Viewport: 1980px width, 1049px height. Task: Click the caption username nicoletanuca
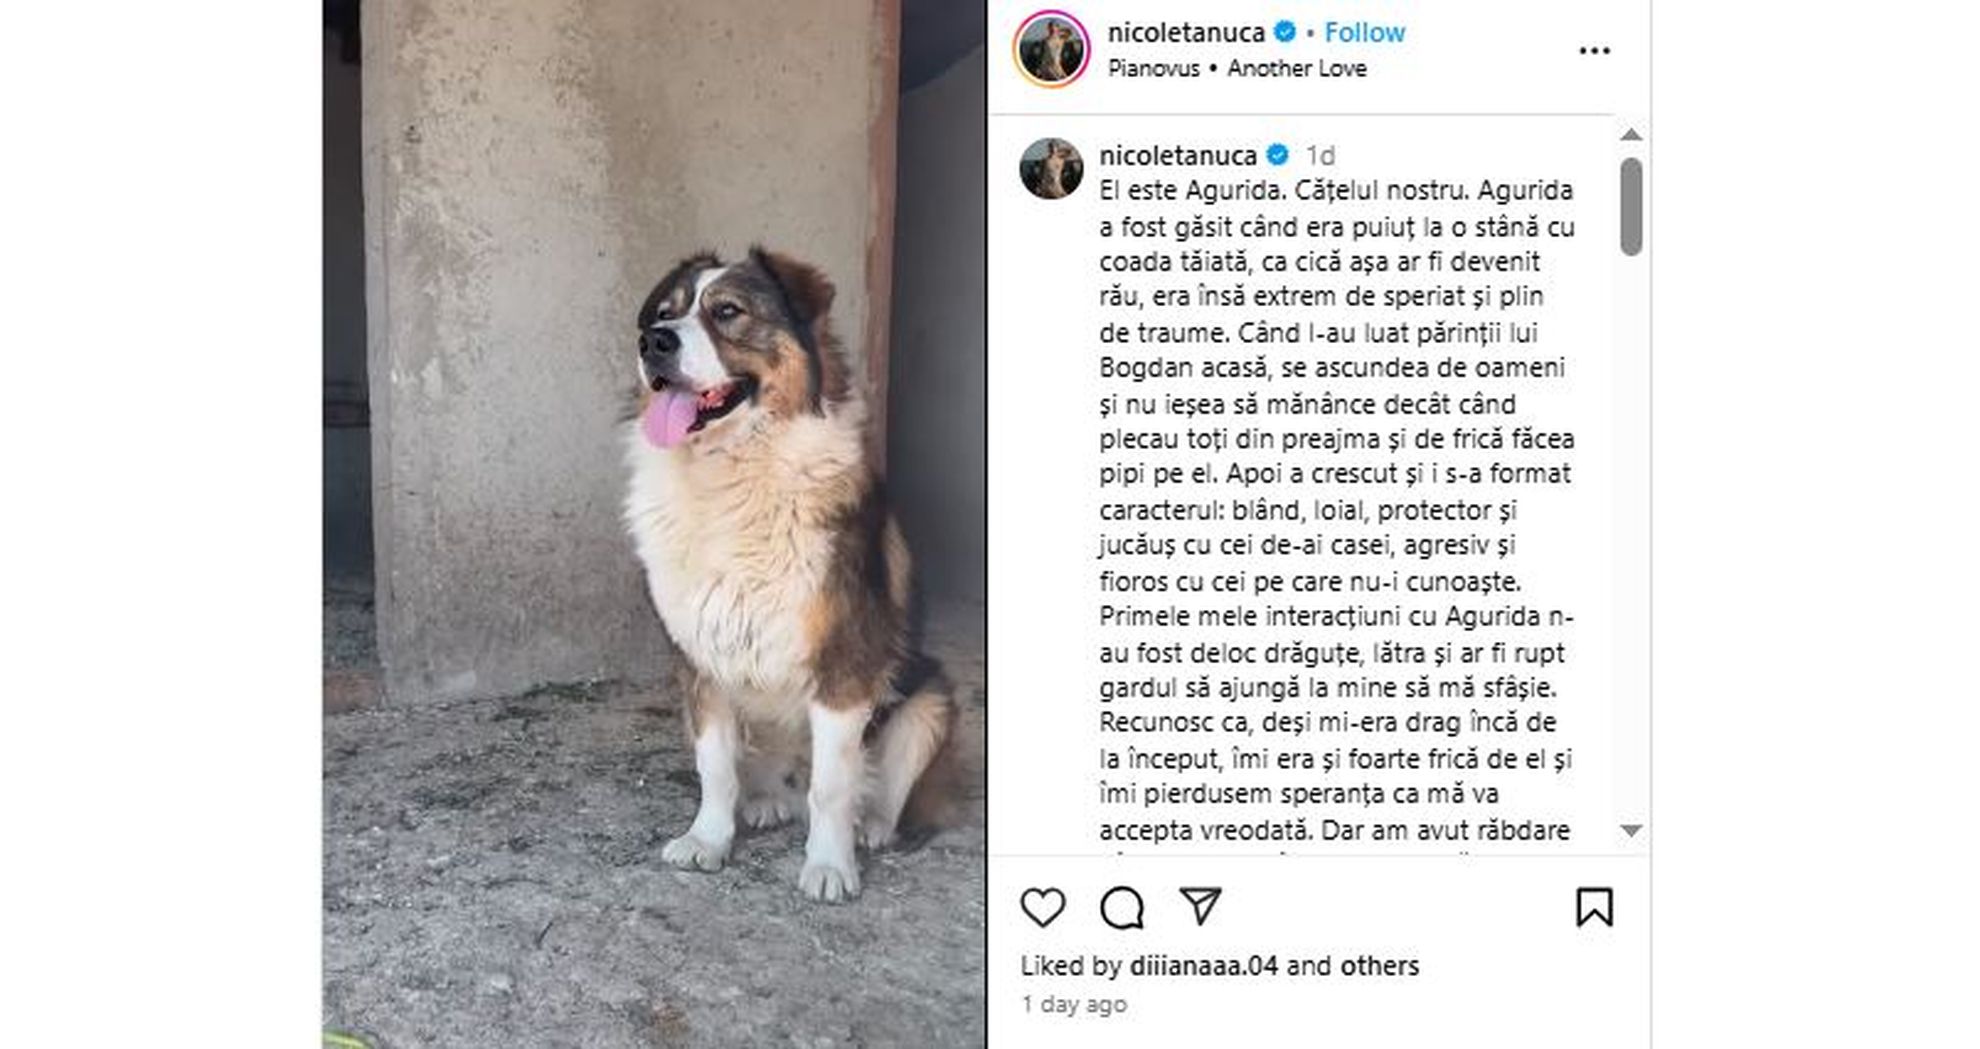[1178, 155]
